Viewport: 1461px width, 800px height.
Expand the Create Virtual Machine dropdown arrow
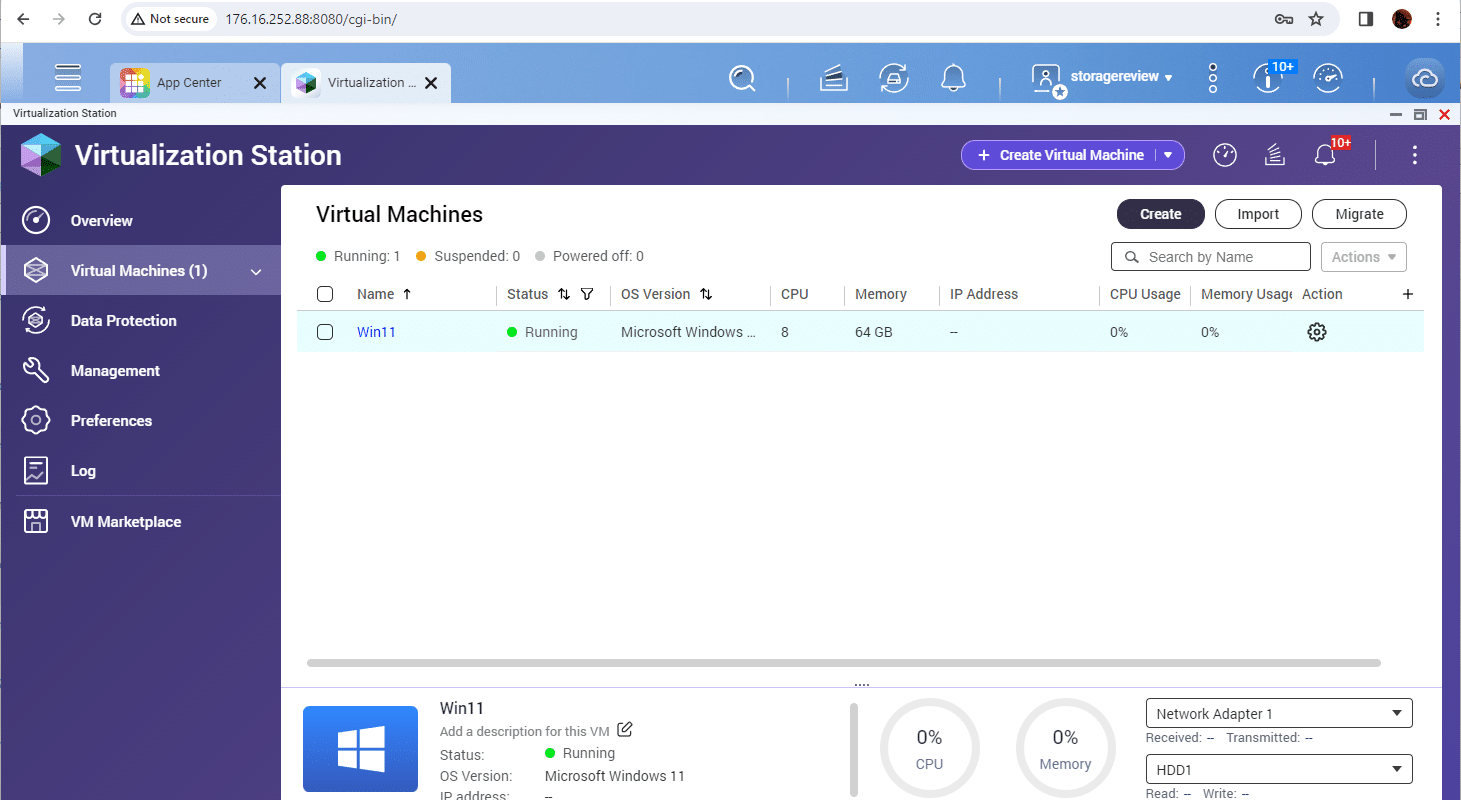[1168, 155]
